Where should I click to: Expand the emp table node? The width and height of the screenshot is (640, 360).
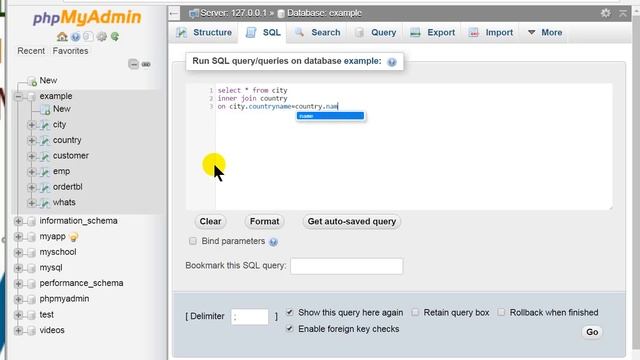pos(31,171)
